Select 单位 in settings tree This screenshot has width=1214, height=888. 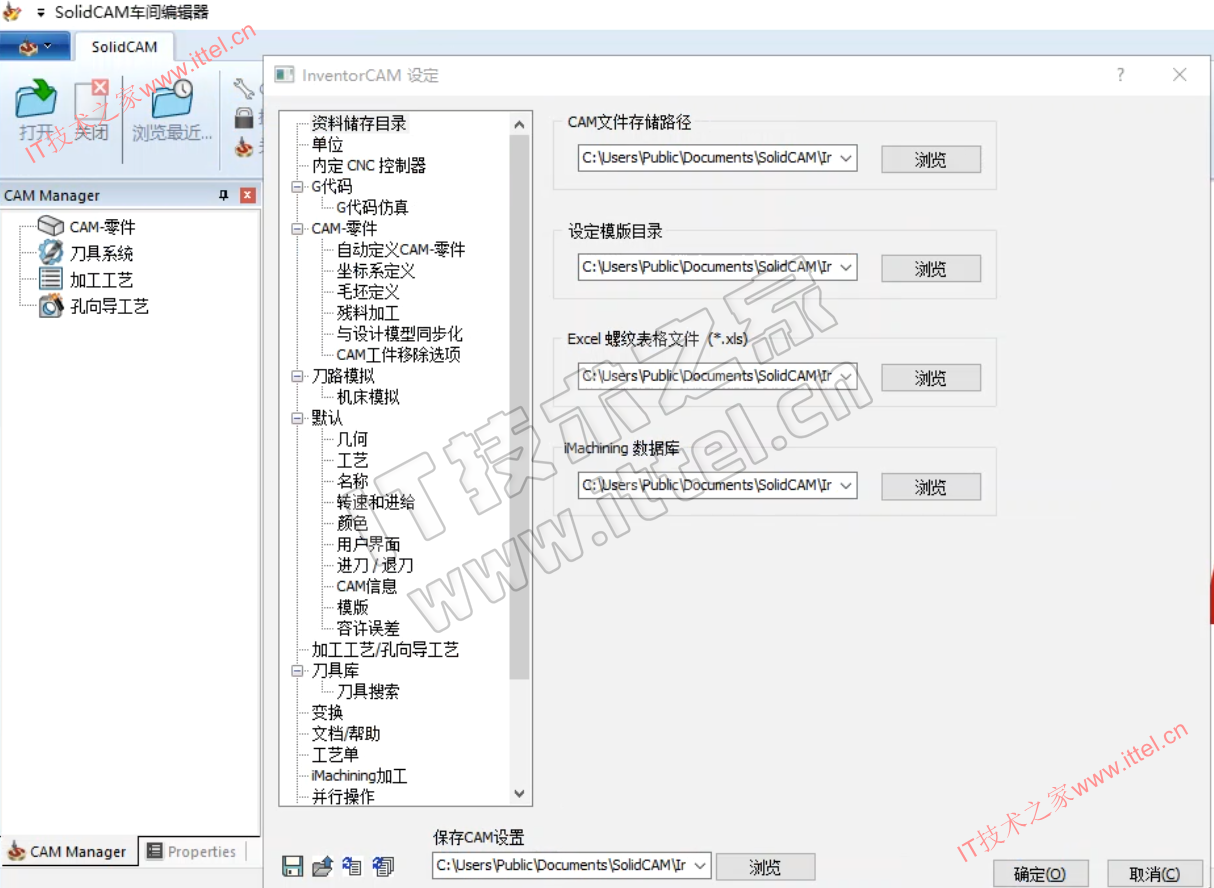(x=327, y=145)
